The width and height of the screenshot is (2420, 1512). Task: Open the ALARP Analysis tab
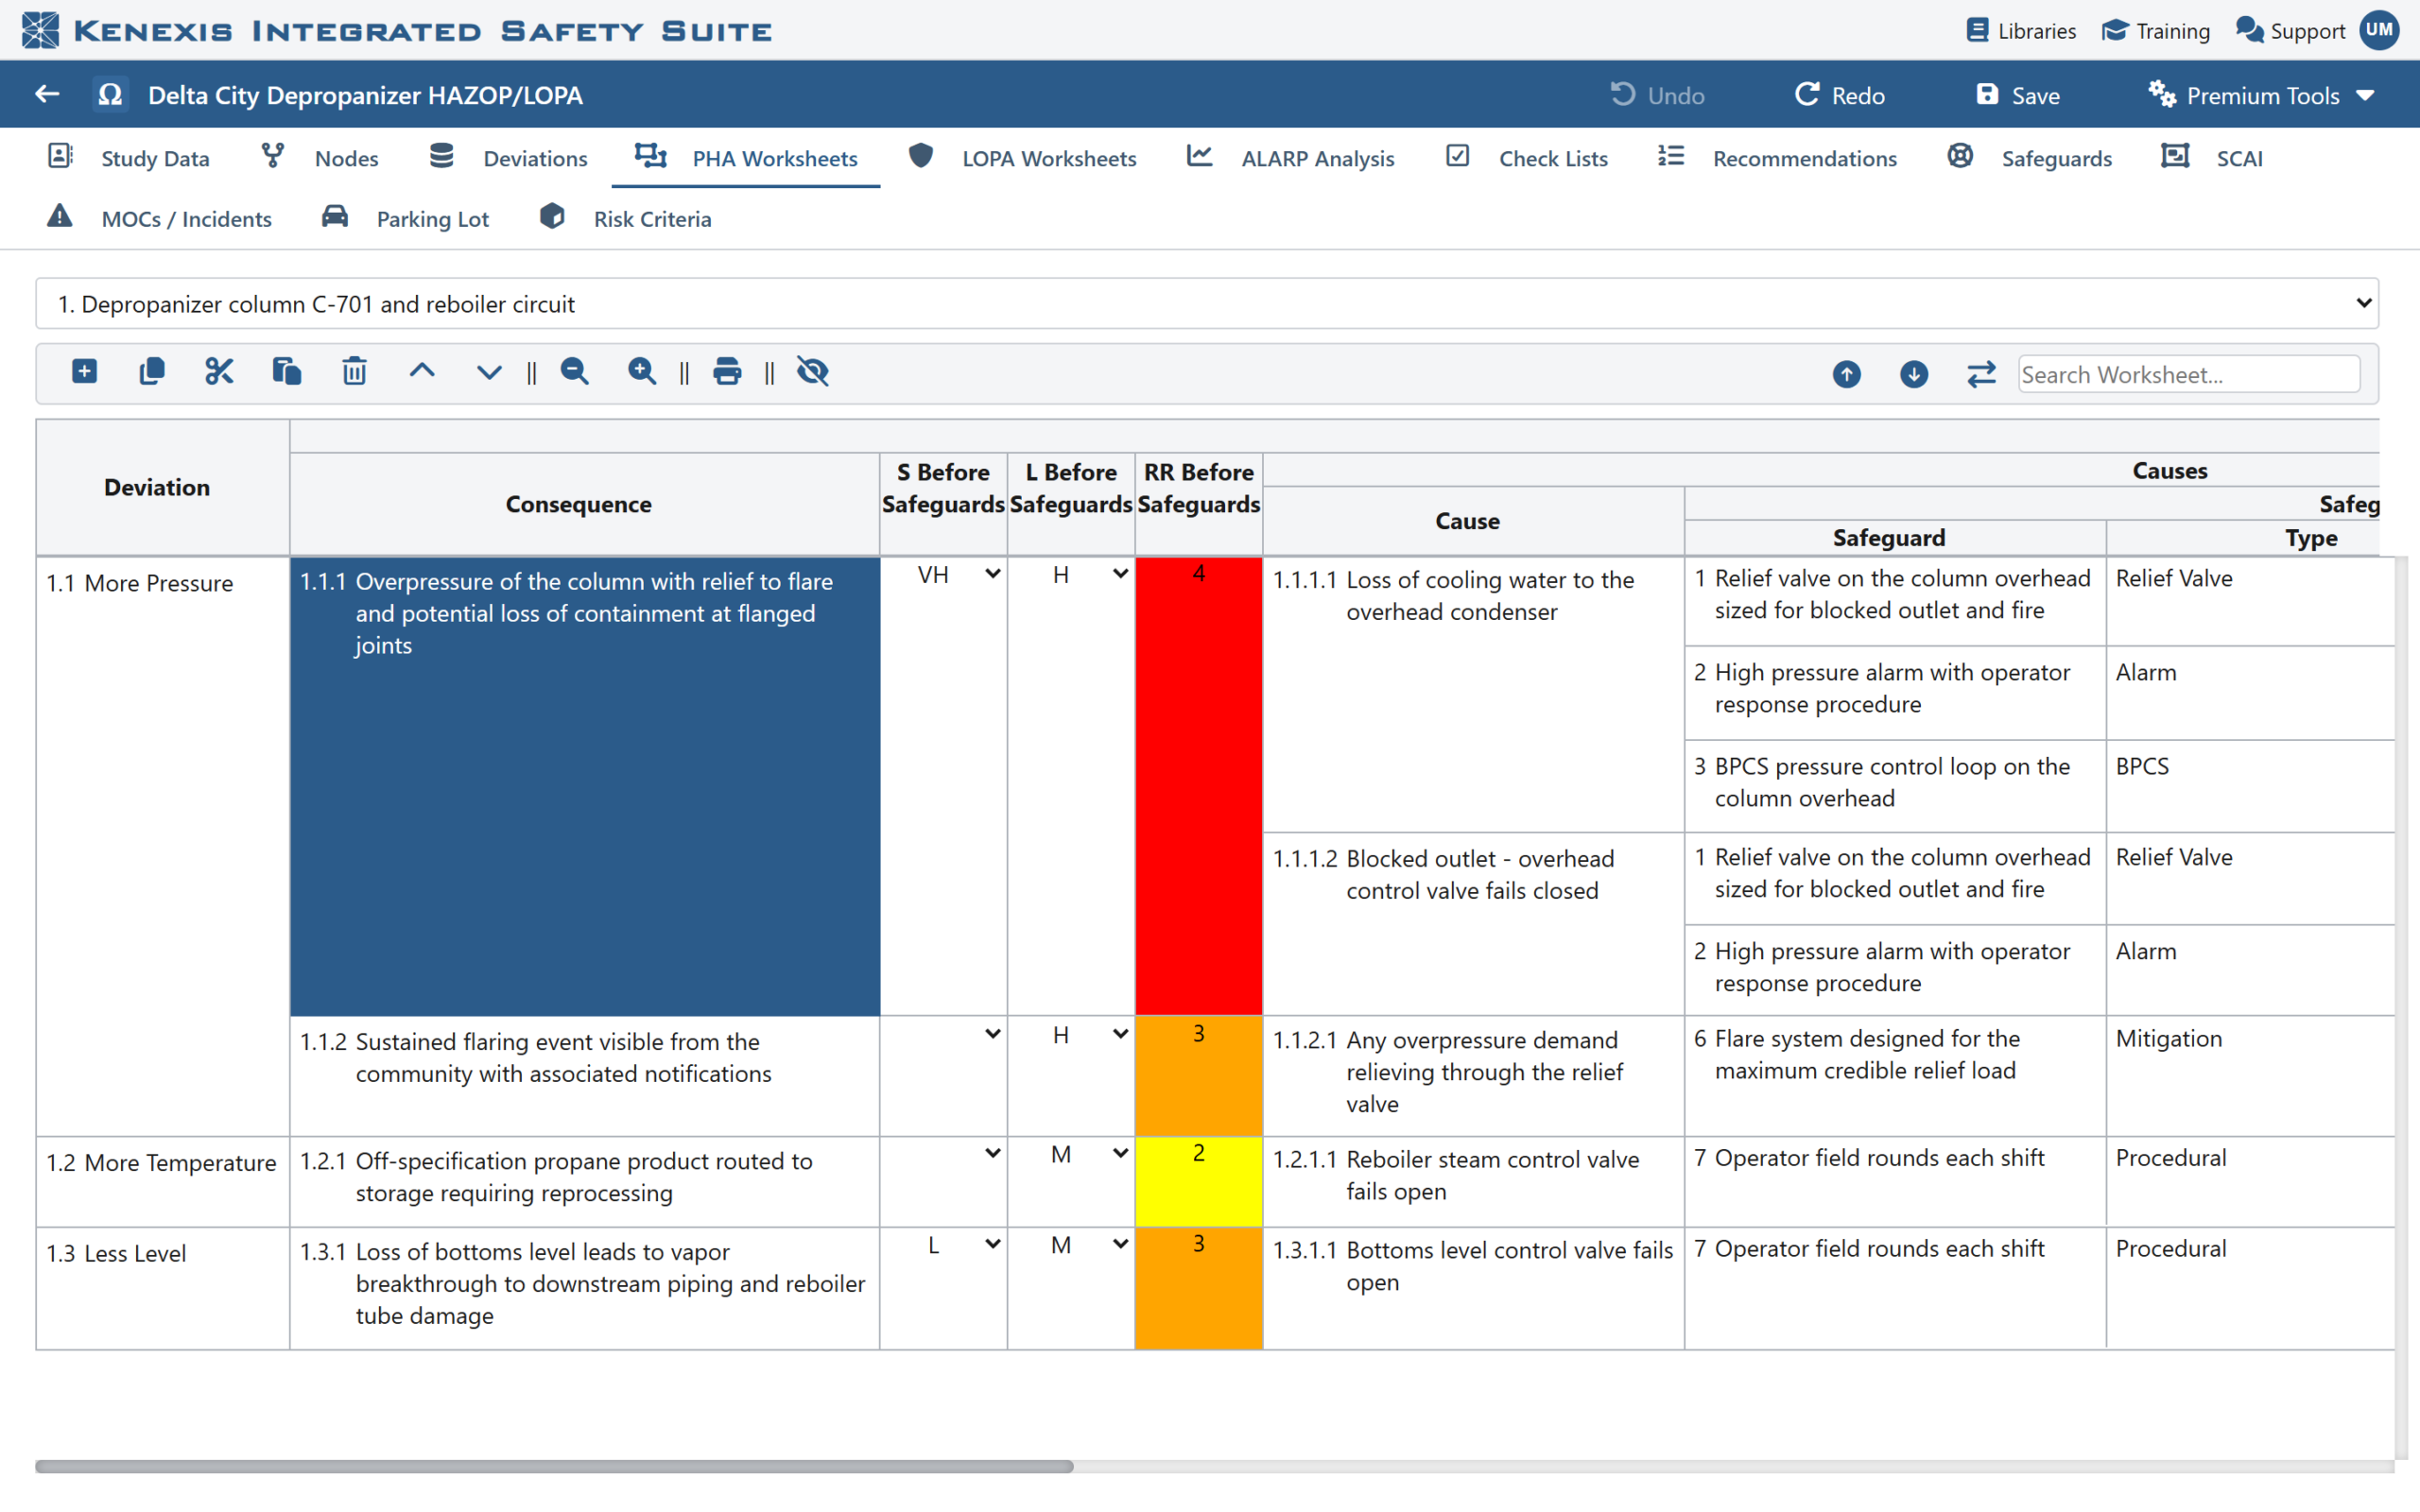point(1290,158)
